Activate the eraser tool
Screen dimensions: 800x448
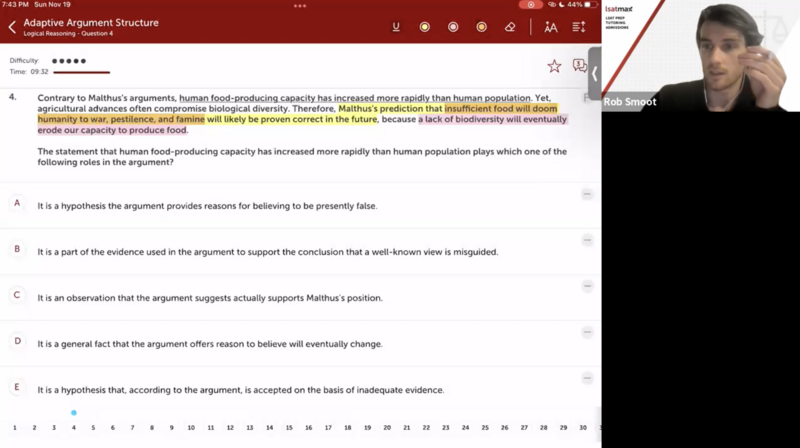[x=510, y=27]
